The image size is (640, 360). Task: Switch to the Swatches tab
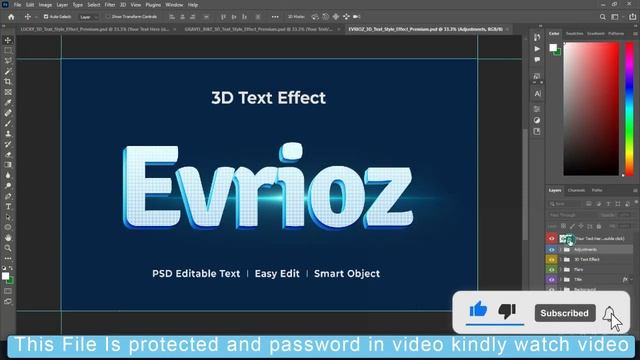(x=574, y=33)
